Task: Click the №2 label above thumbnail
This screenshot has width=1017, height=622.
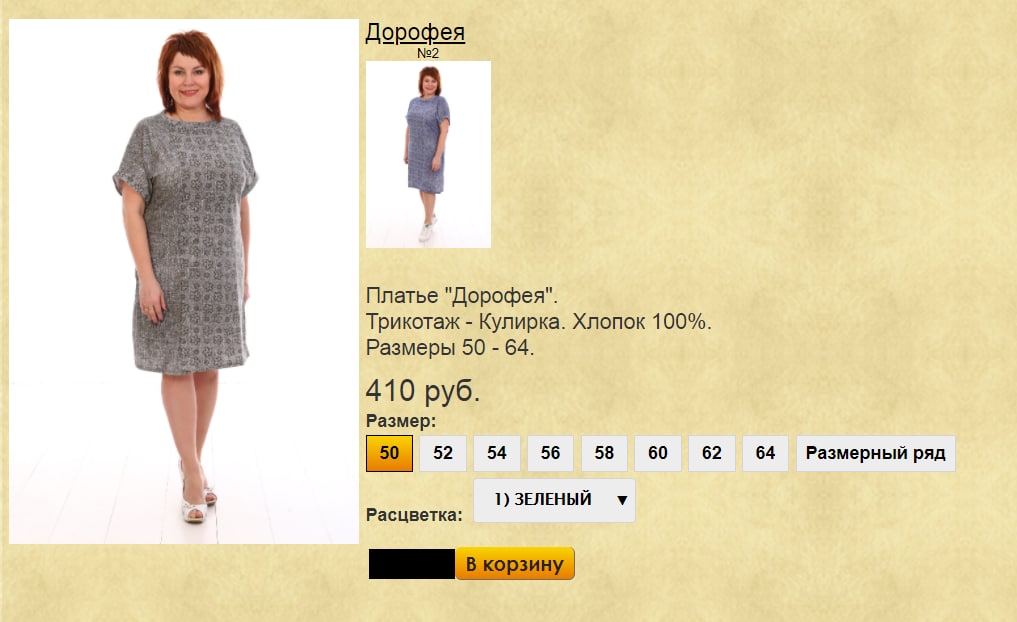Action: 428,53
